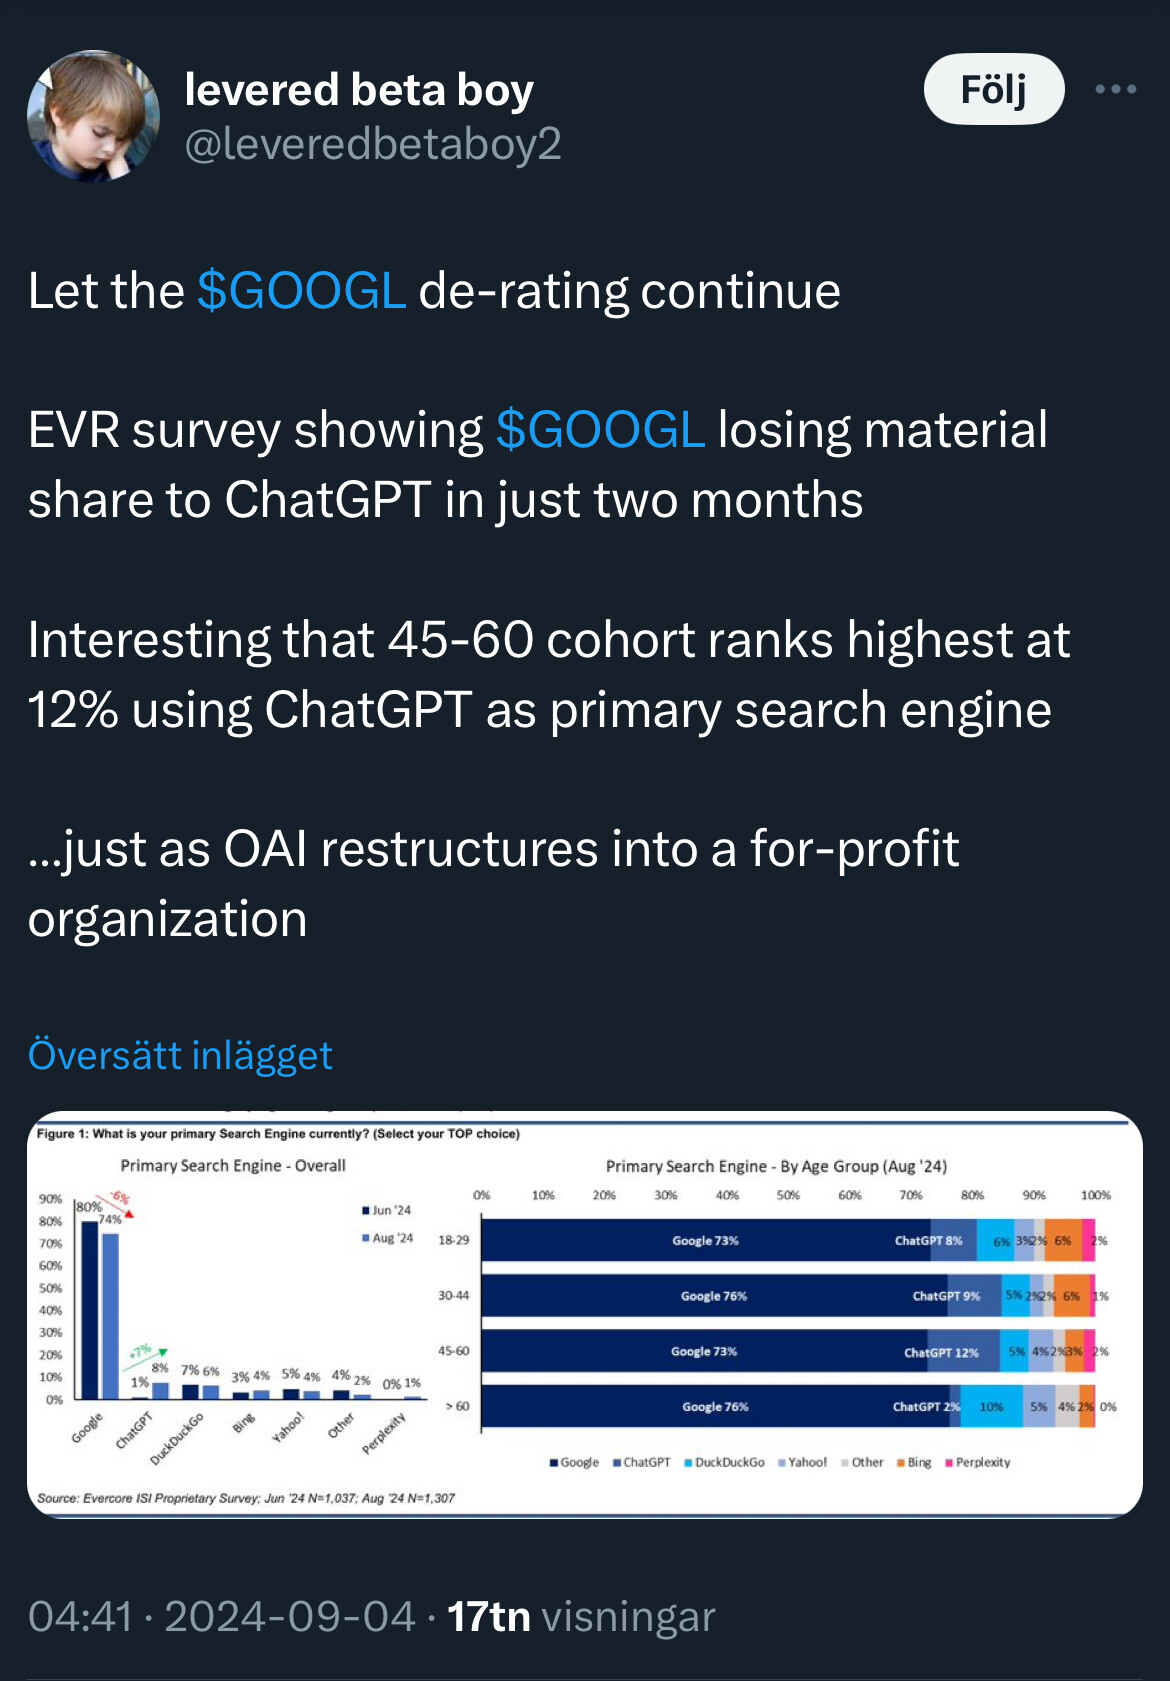
Task: Click $GOOGL cashtag in 'Let the' line
Action: click(x=301, y=291)
